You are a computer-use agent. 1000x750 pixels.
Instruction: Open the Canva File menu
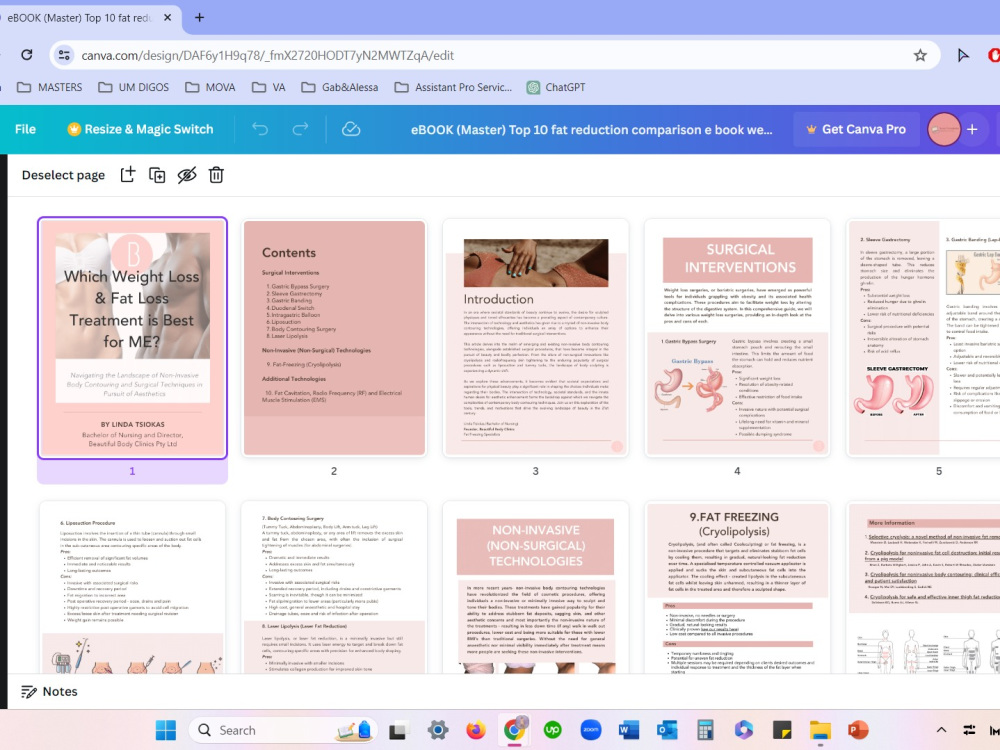[x=26, y=129]
